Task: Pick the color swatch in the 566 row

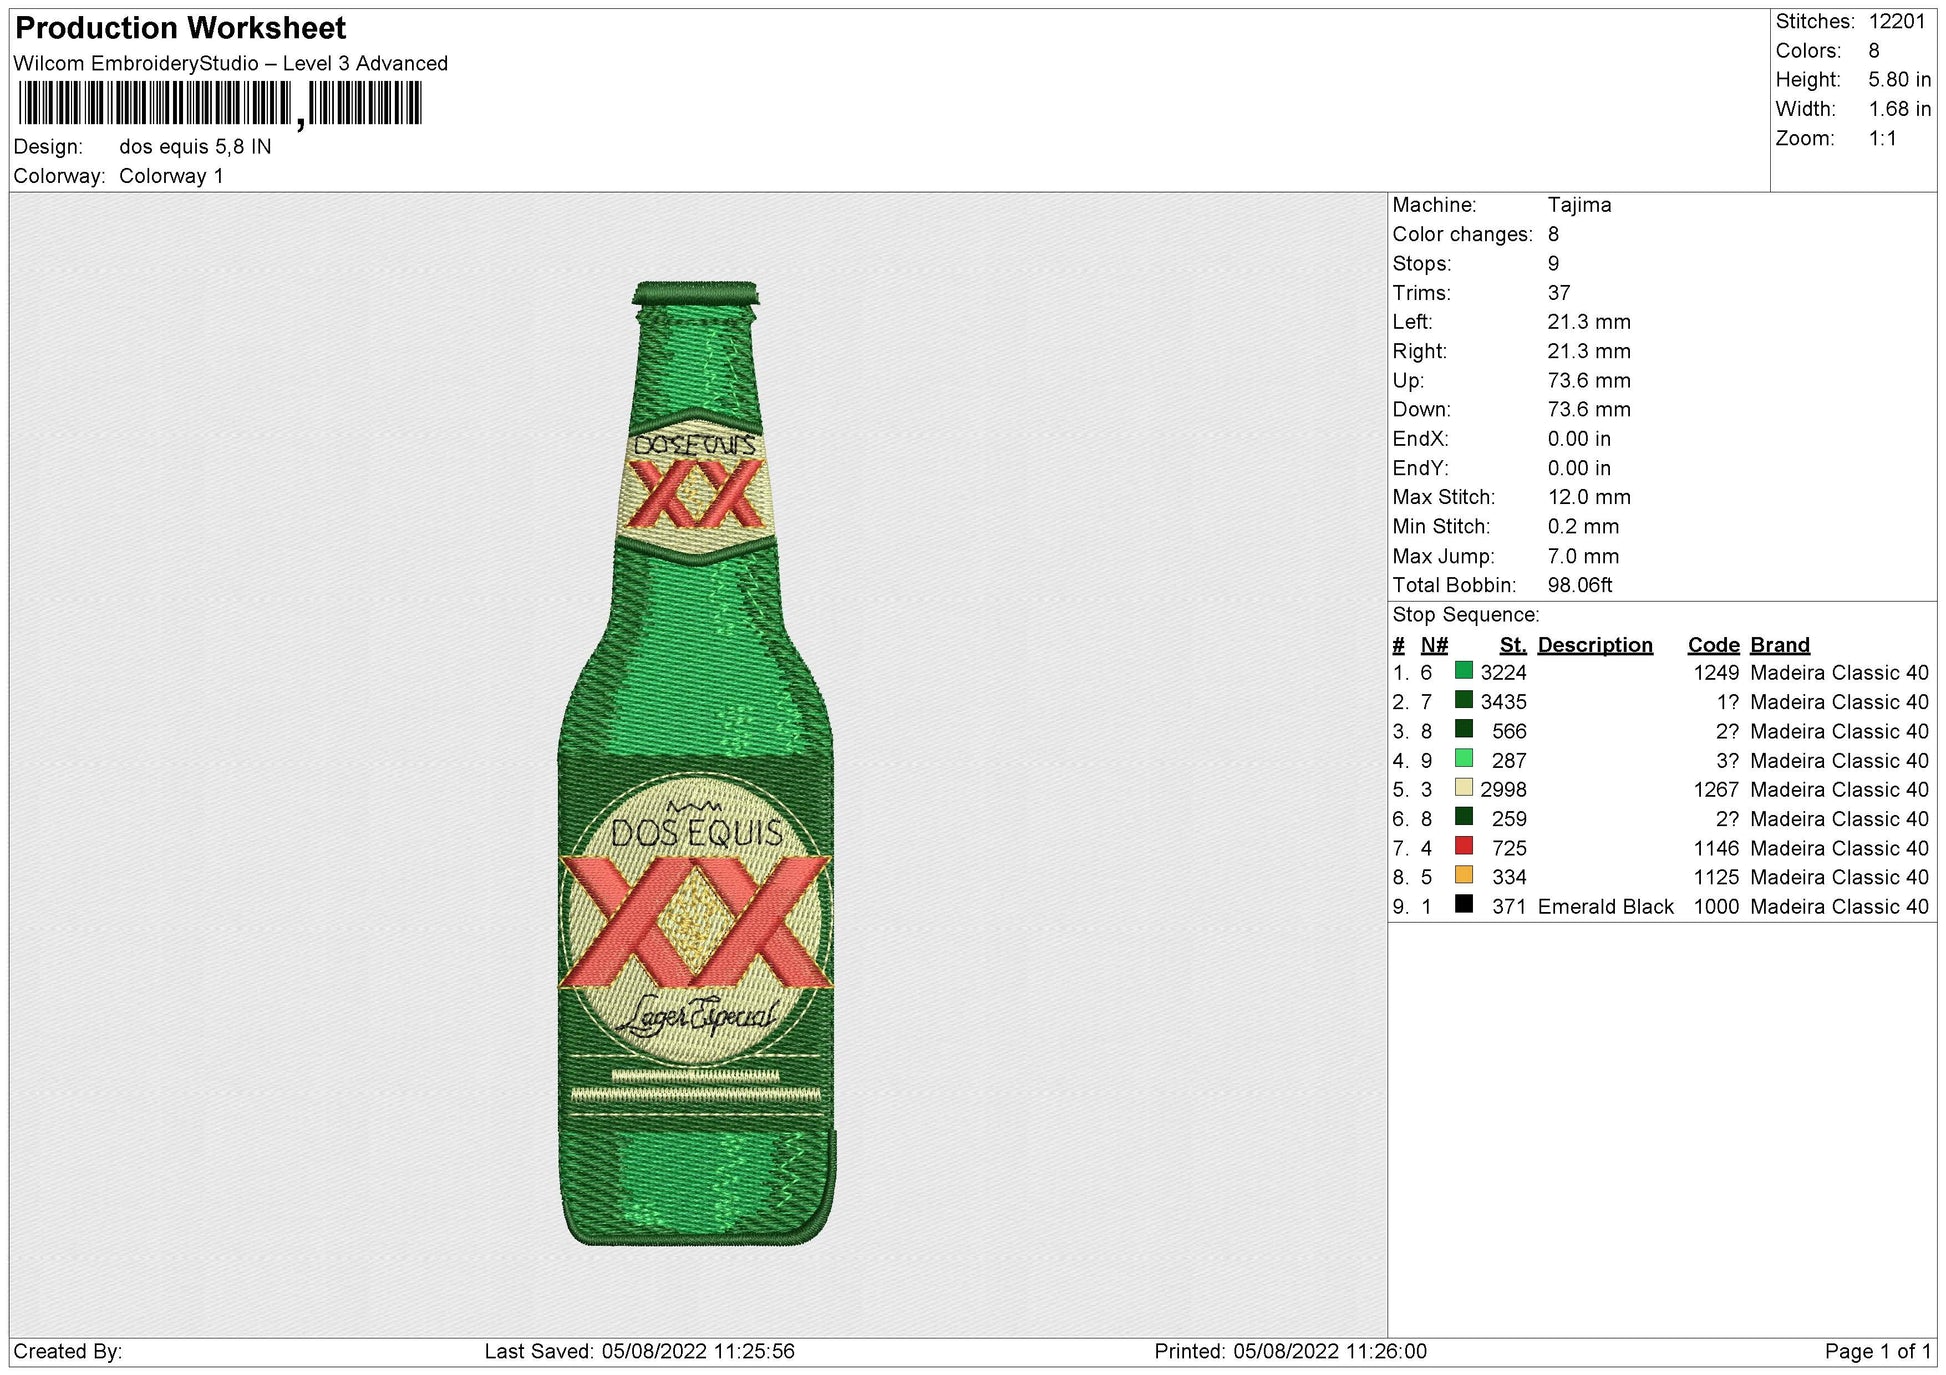Action: click(1464, 729)
